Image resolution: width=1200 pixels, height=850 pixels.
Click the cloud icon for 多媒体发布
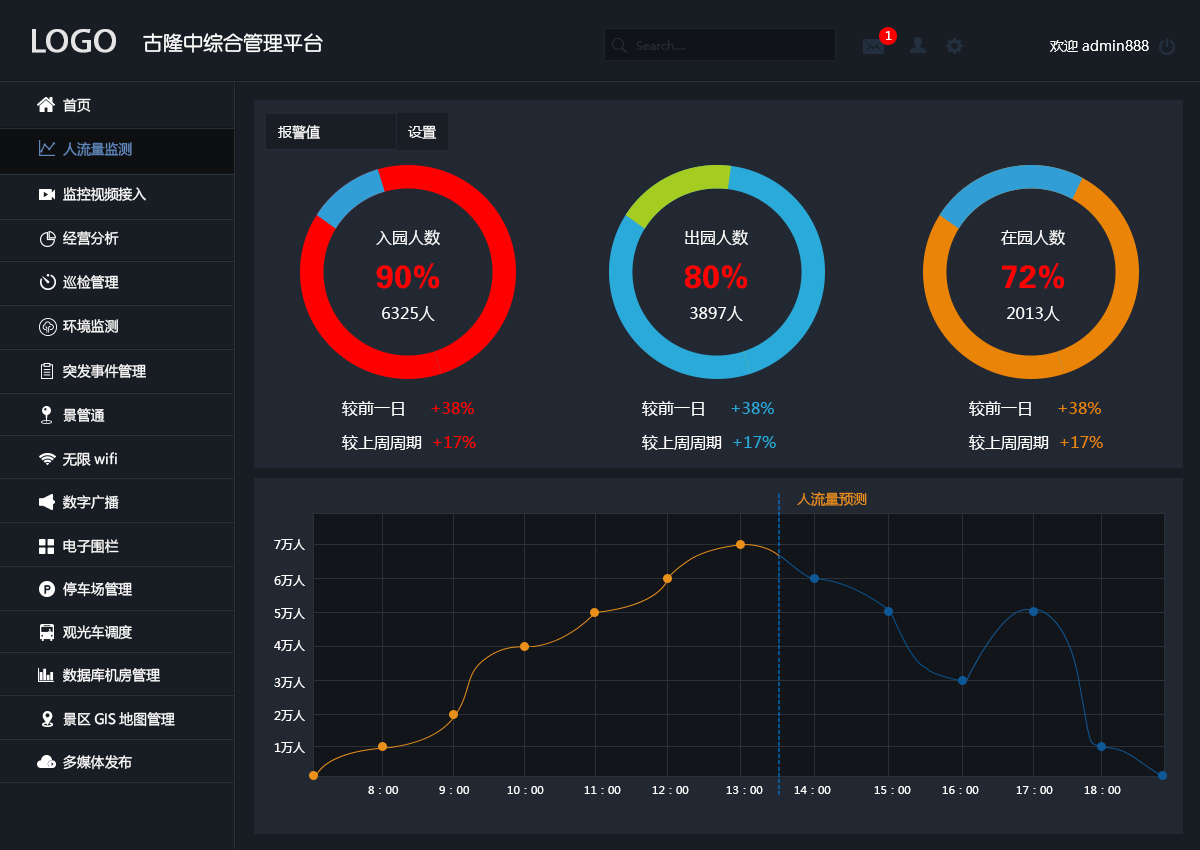coord(47,762)
